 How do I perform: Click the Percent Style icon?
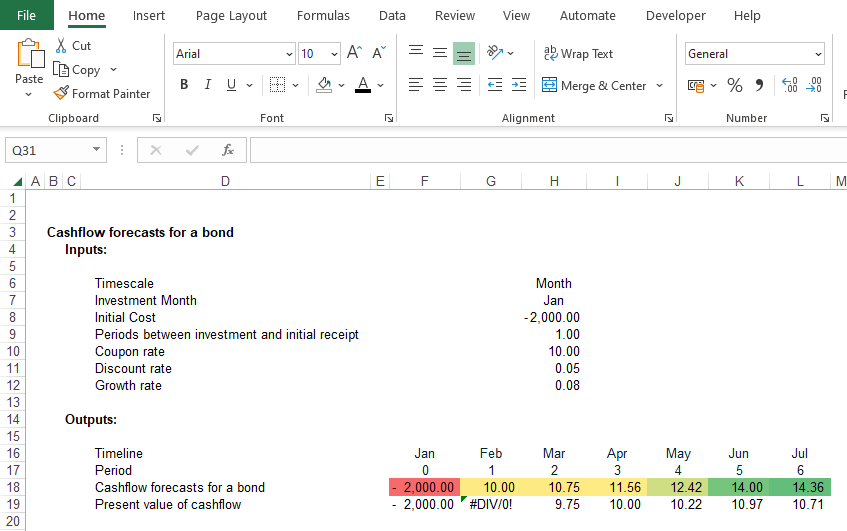735,86
